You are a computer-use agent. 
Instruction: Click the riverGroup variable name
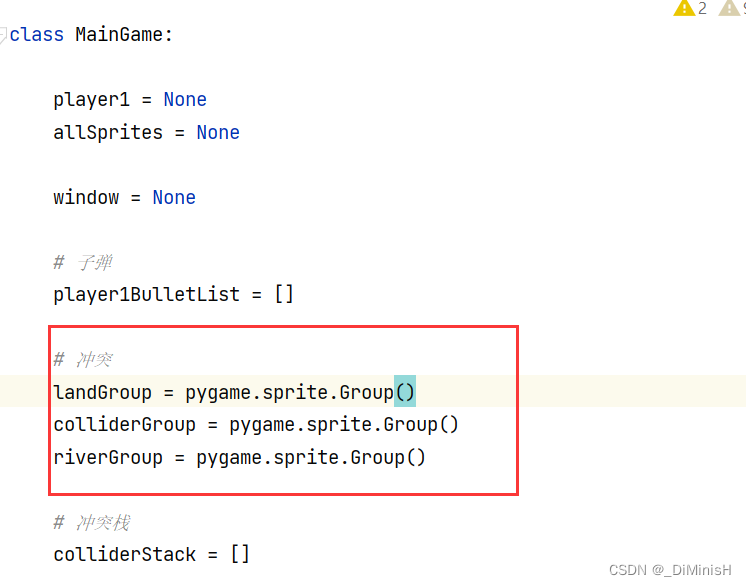pyautogui.click(x=108, y=458)
